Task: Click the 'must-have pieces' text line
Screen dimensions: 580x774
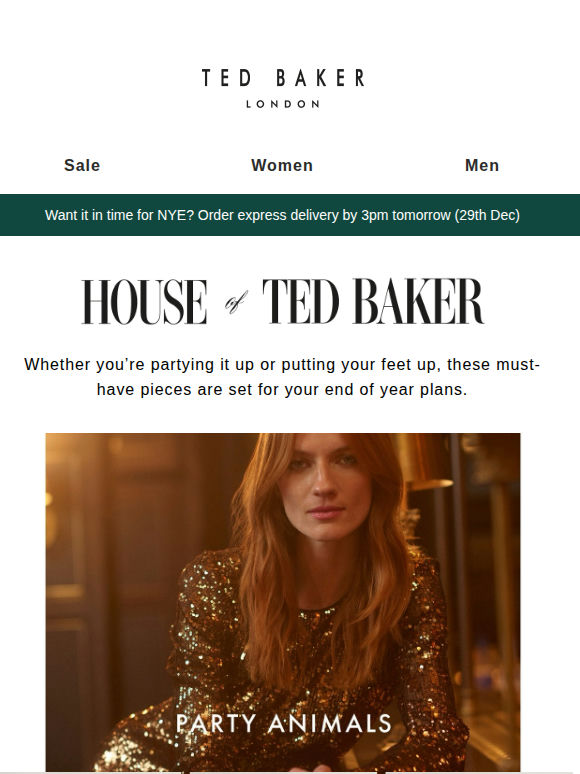Action: tap(282, 389)
